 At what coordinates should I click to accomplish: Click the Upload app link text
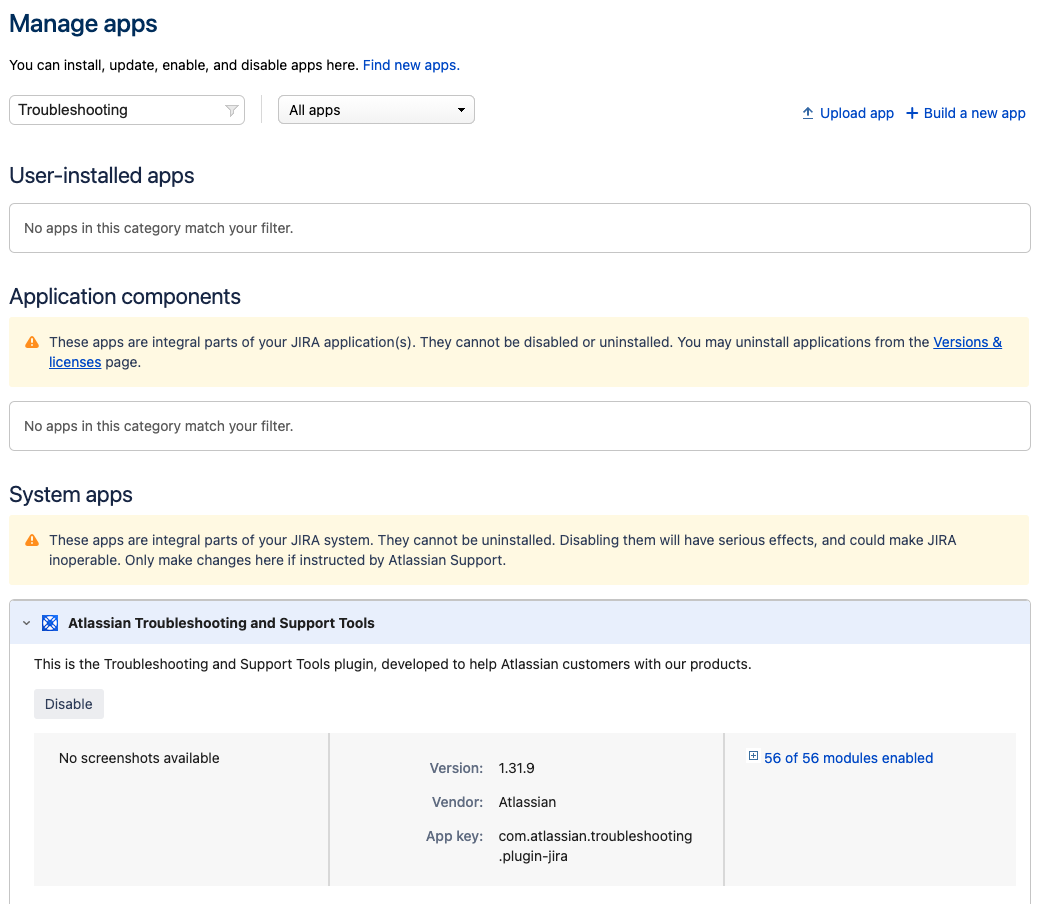(857, 113)
